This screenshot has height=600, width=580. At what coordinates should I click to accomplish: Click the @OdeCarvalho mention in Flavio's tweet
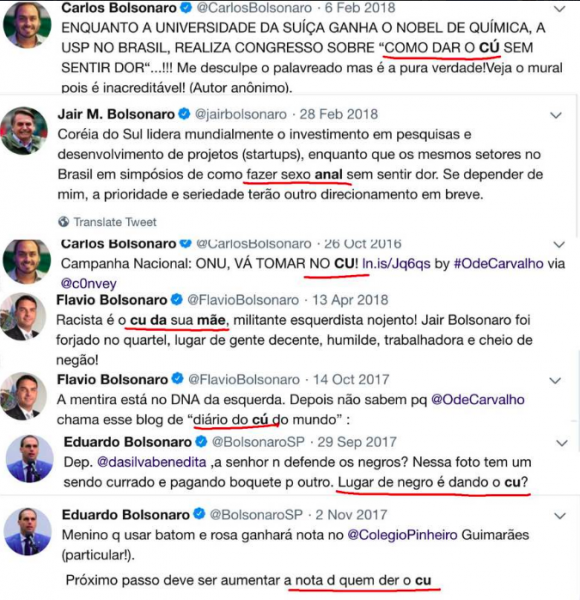pyautogui.click(x=477, y=399)
